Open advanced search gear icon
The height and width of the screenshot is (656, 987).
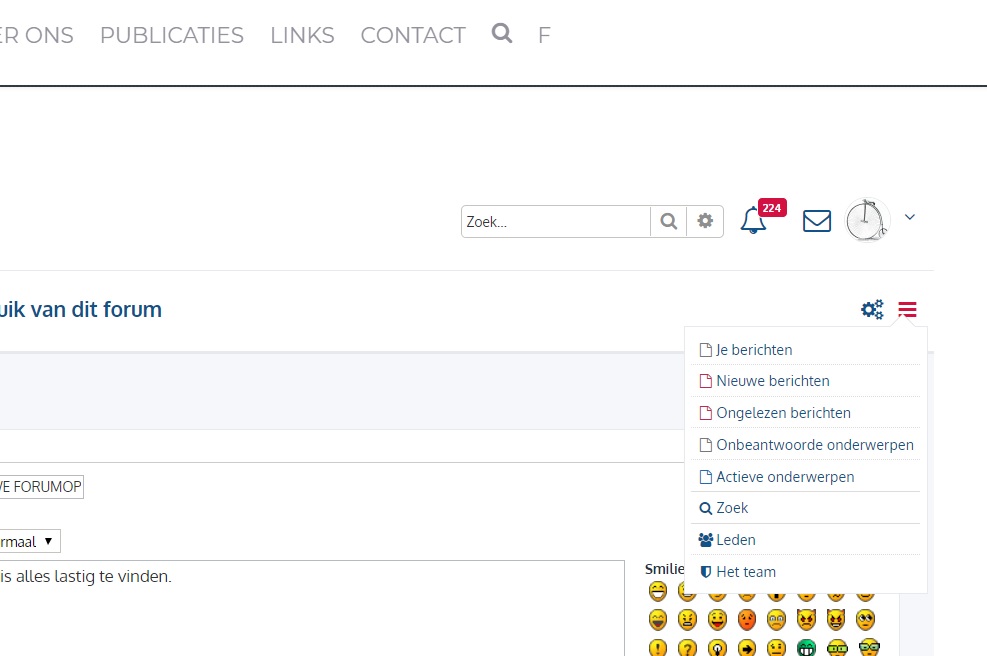coord(705,222)
